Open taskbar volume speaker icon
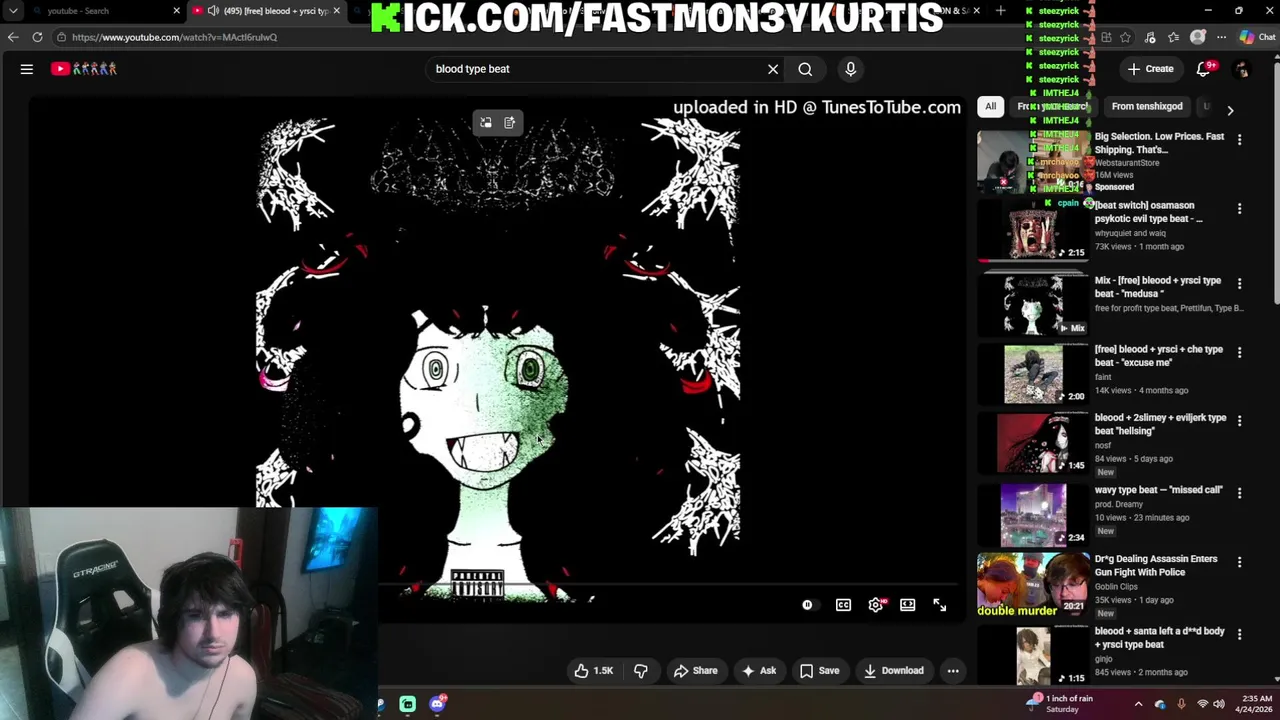This screenshot has height=720, width=1280. [1220, 704]
